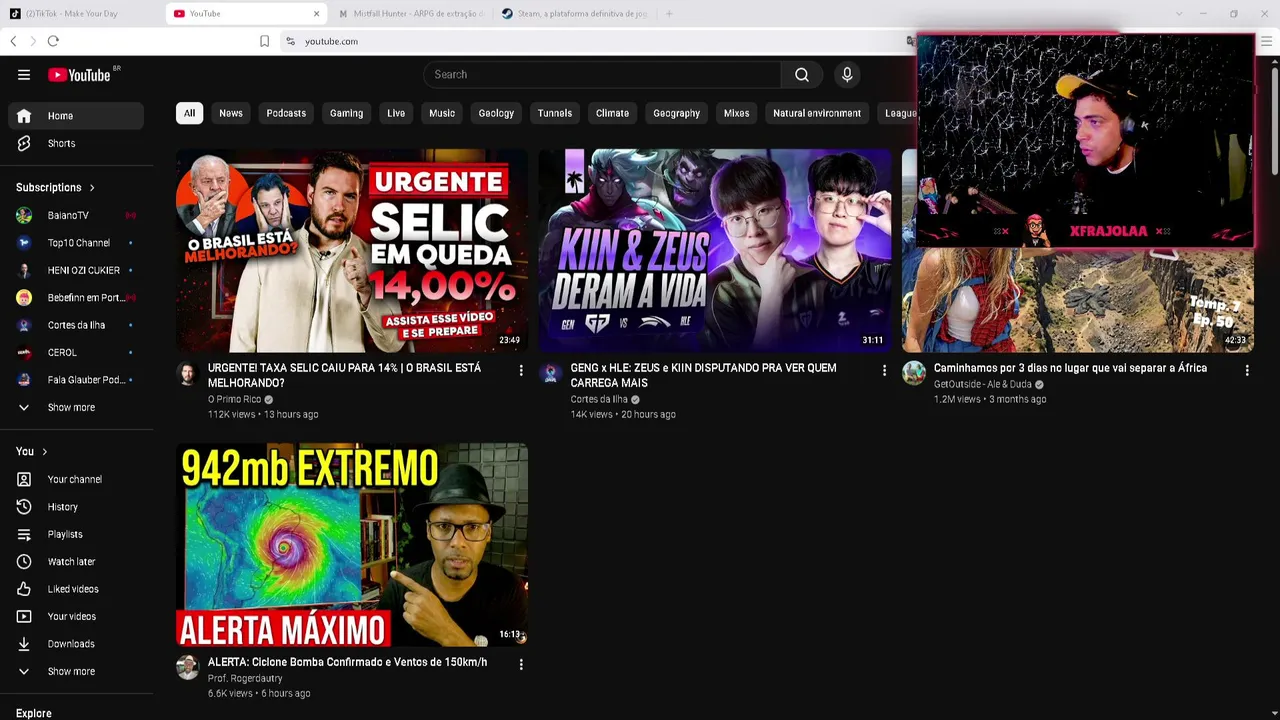Select the Gaming filter chip
The image size is (1280, 720).
pyautogui.click(x=347, y=113)
